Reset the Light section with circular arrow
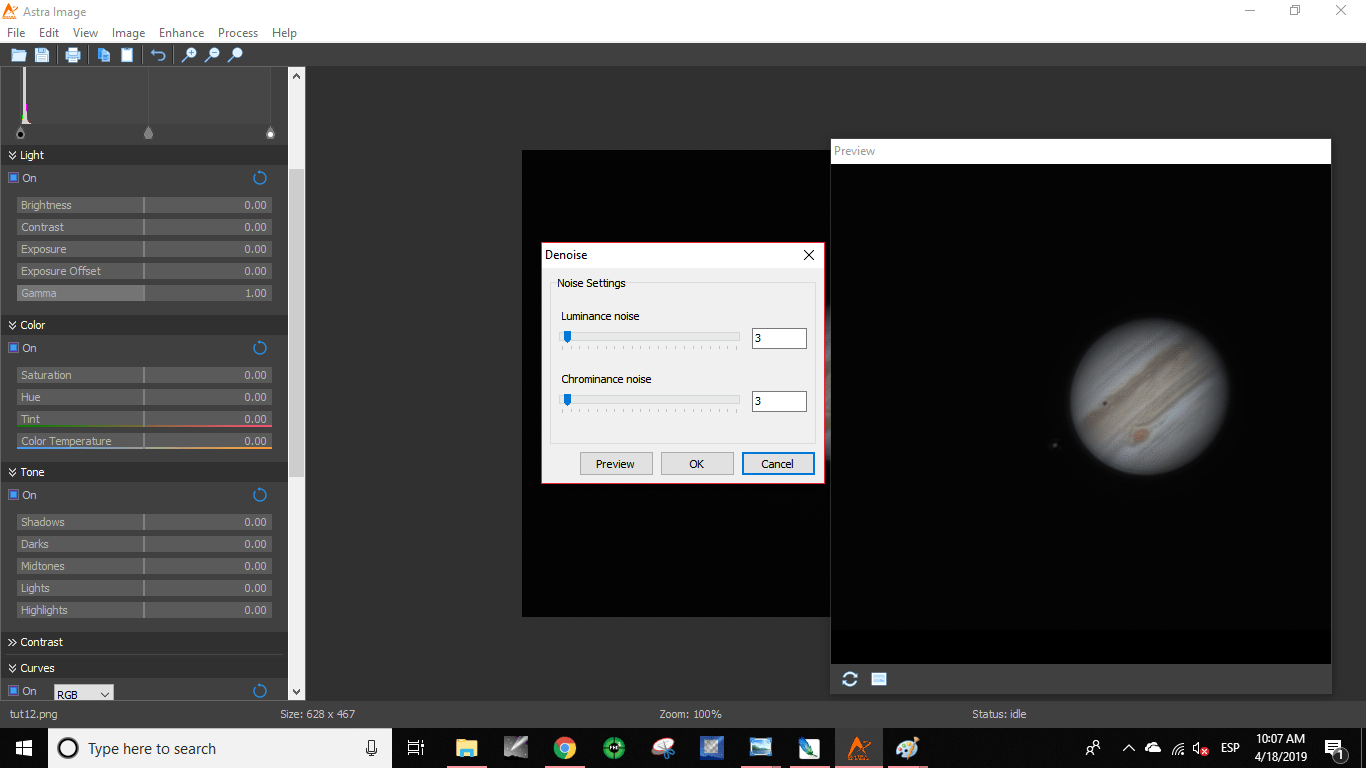 (x=260, y=178)
